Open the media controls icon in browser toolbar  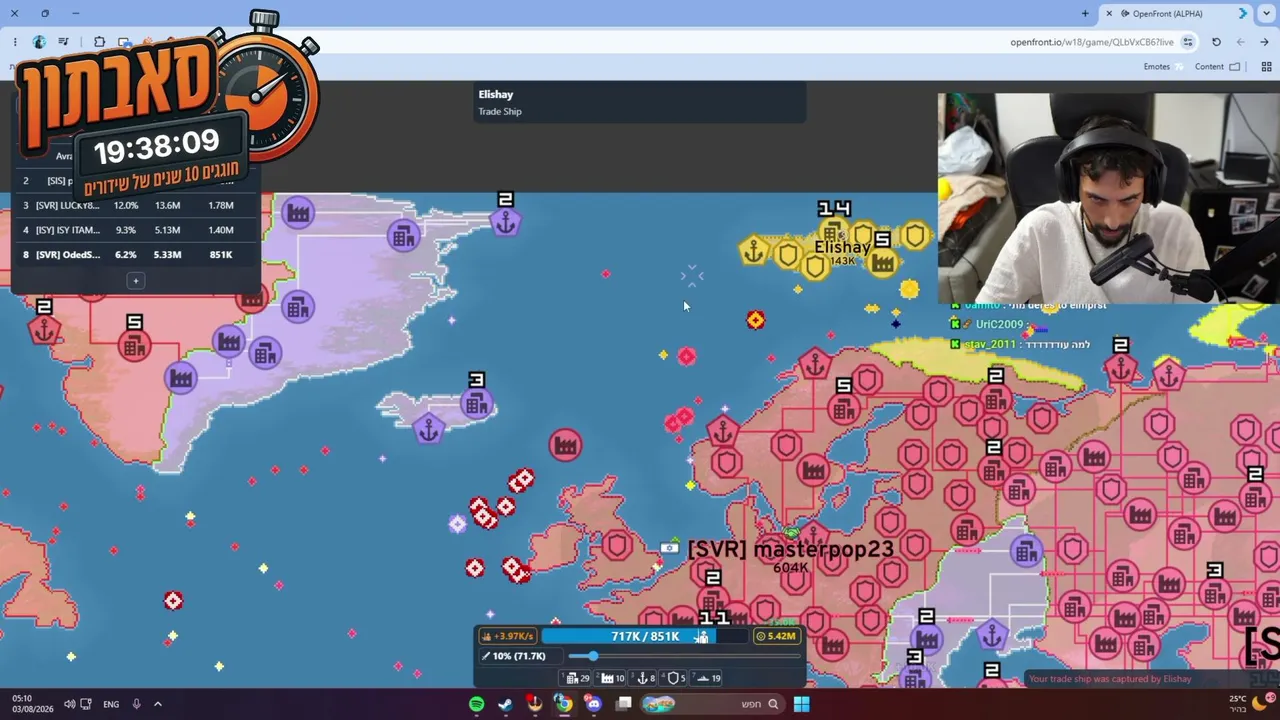point(64,42)
